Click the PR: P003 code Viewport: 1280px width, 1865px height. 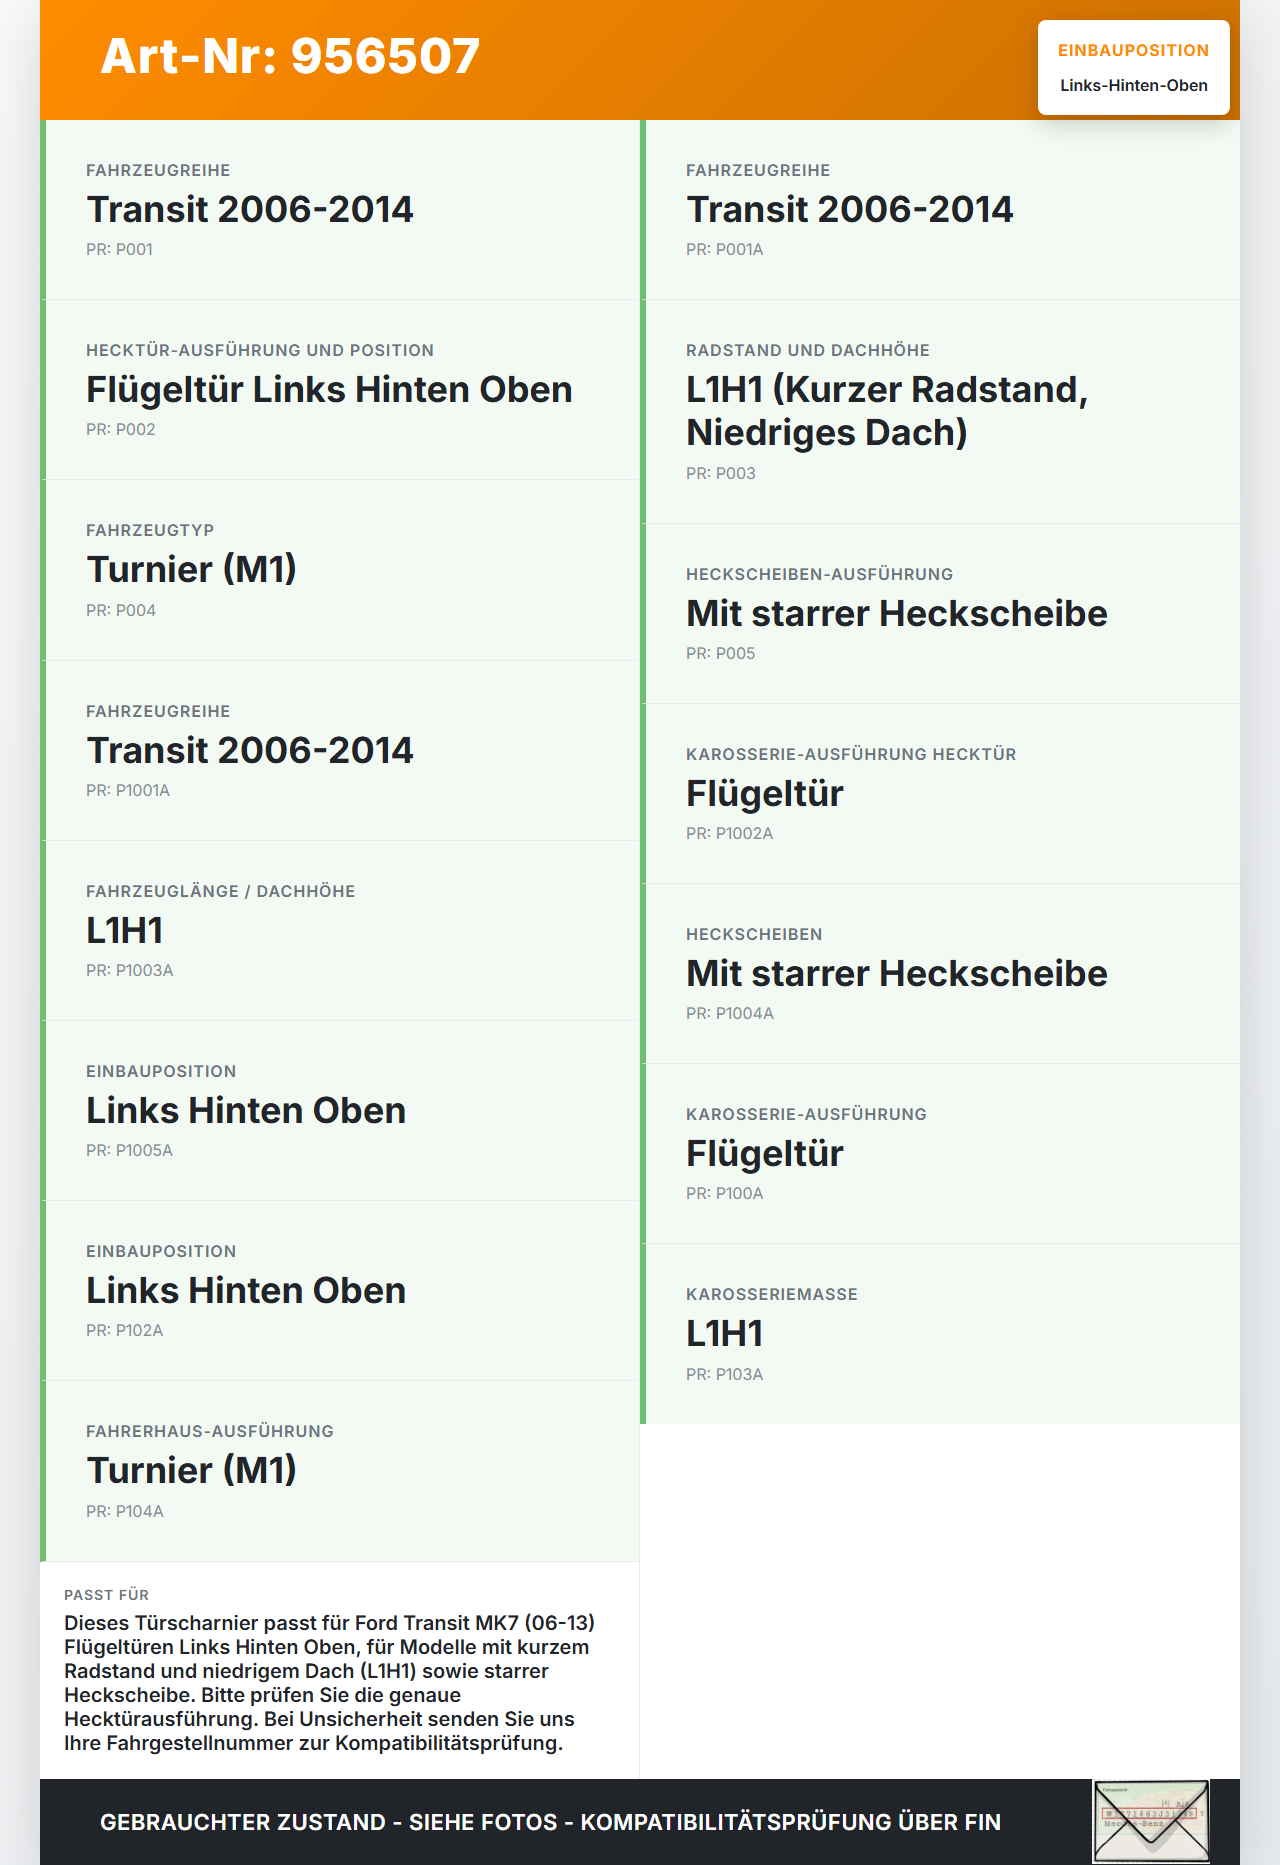pos(721,474)
